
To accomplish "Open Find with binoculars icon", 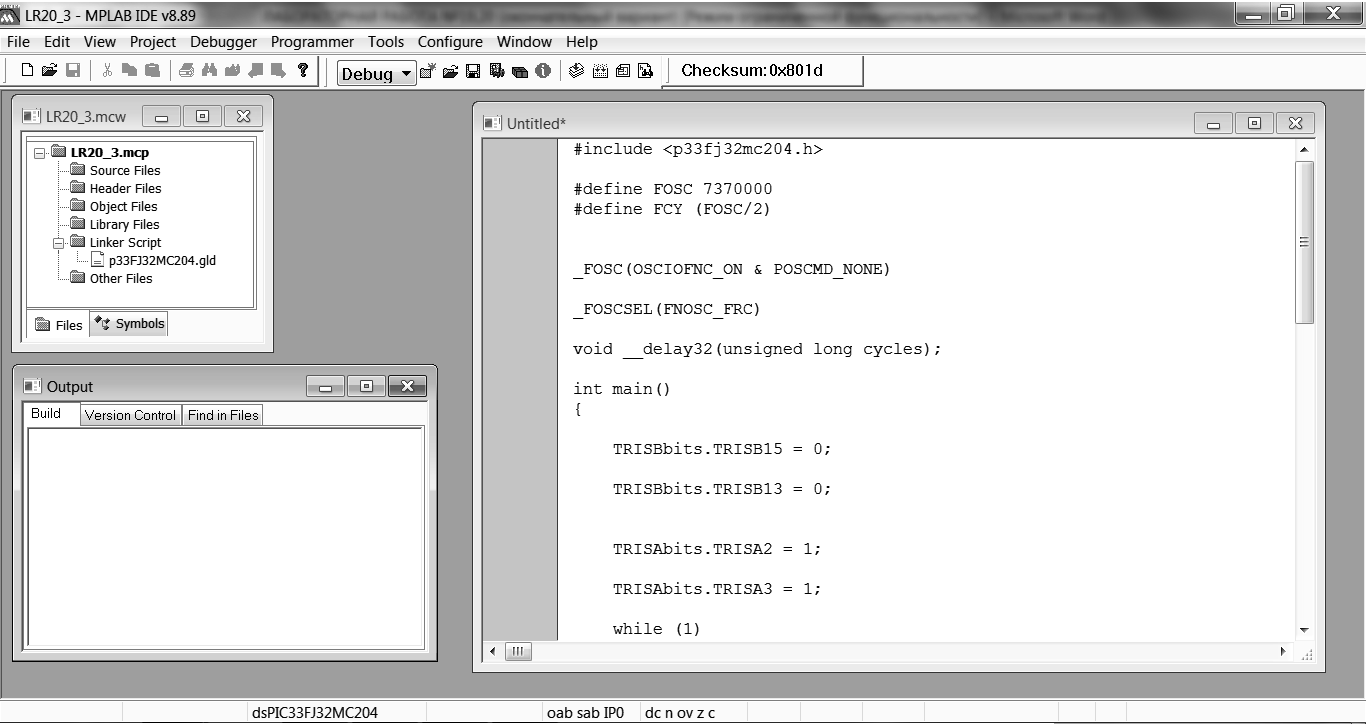I will tap(209, 70).
